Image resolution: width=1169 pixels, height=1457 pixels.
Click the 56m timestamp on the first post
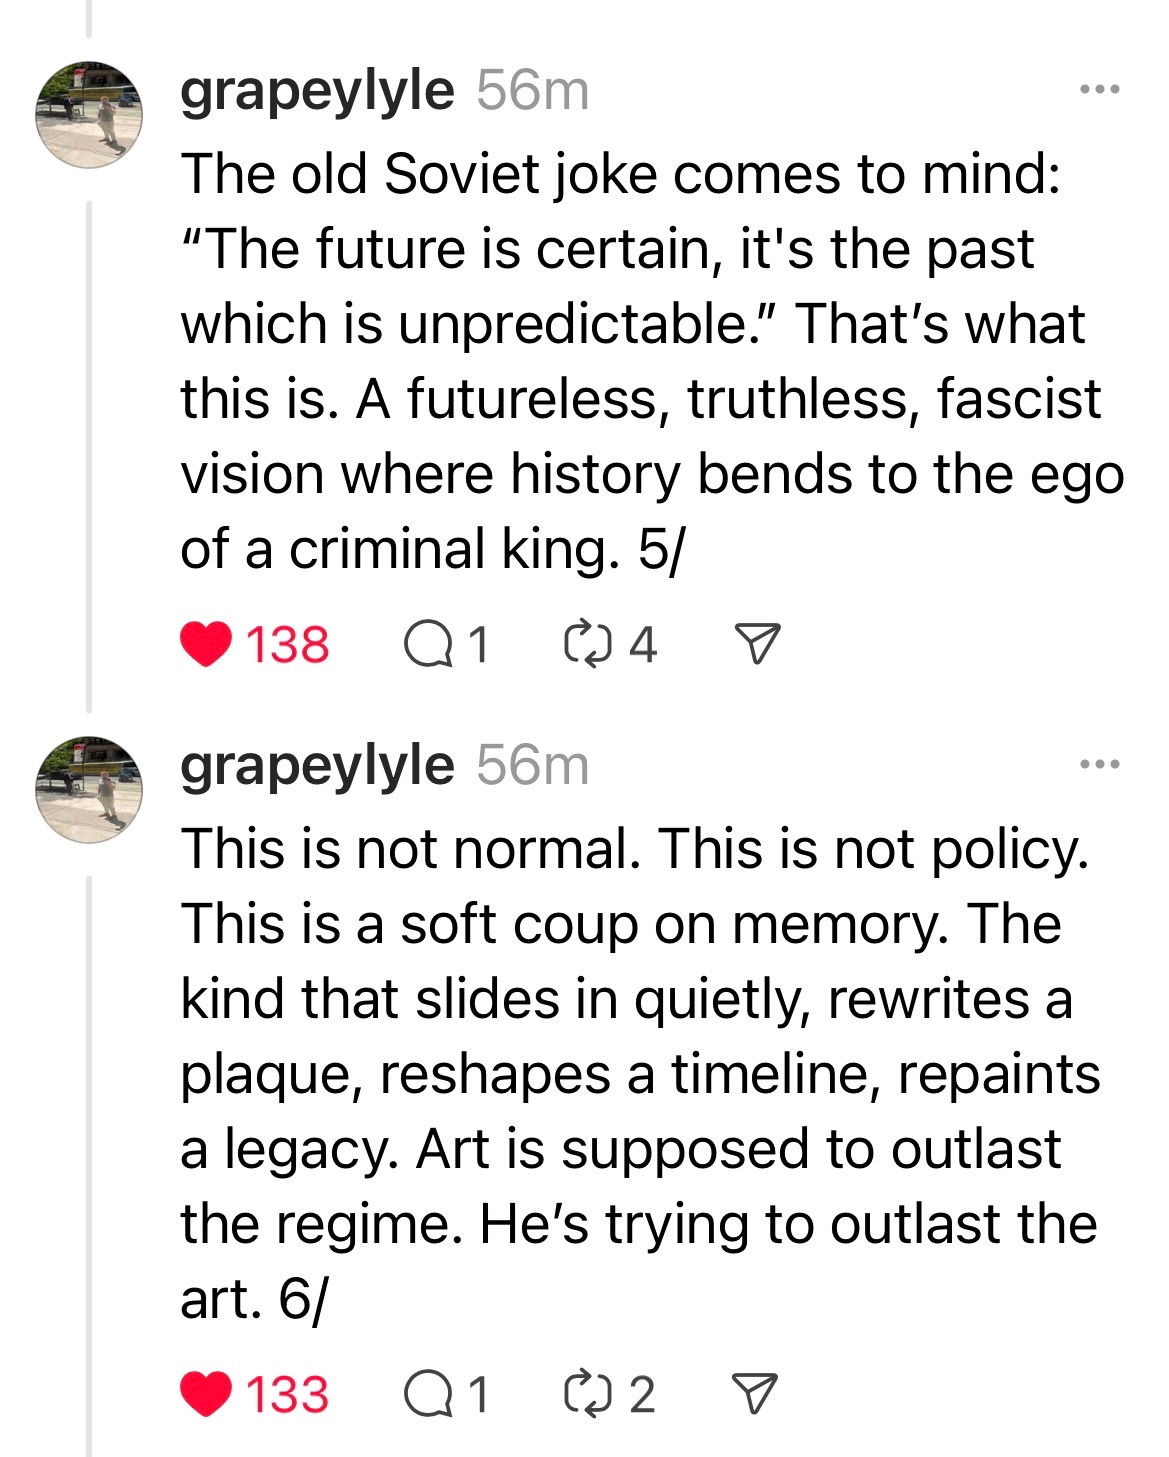(532, 90)
